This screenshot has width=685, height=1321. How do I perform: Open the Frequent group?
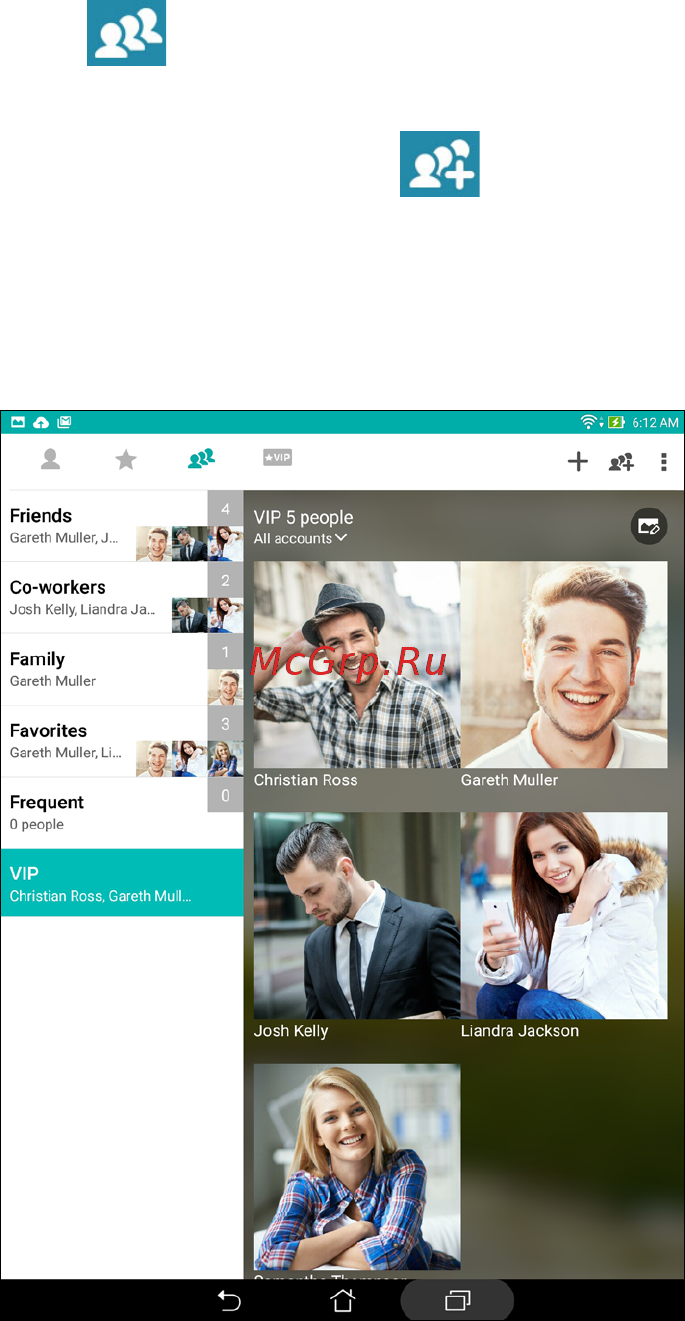122,813
